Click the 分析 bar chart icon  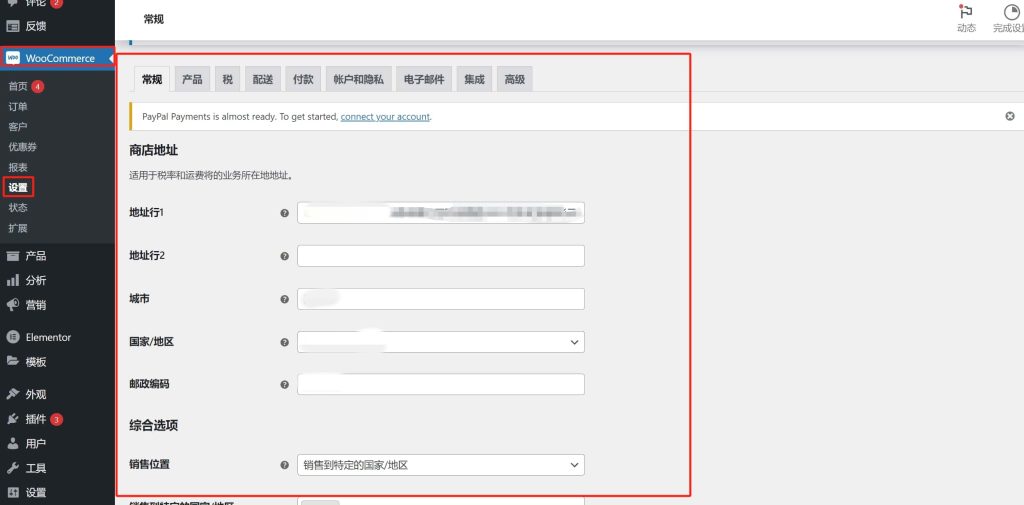pyautogui.click(x=12, y=280)
